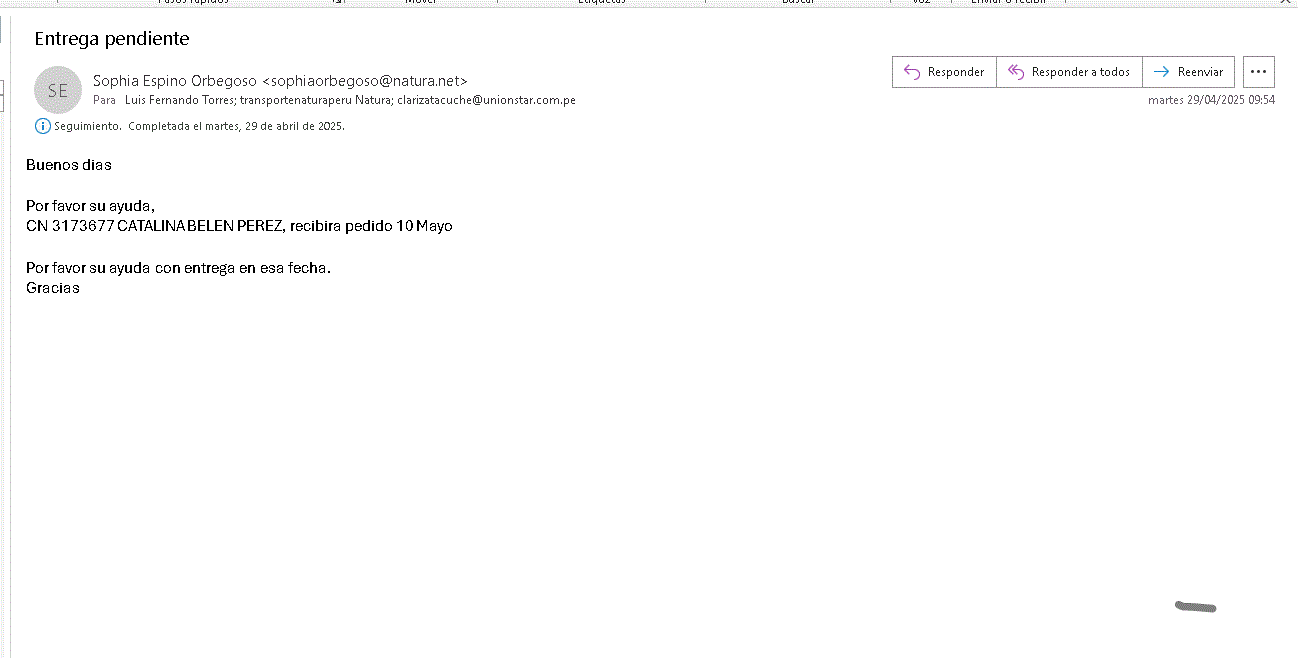Forward the email using Reenviar
Screen dimensions: 1298x658
click(1188, 72)
